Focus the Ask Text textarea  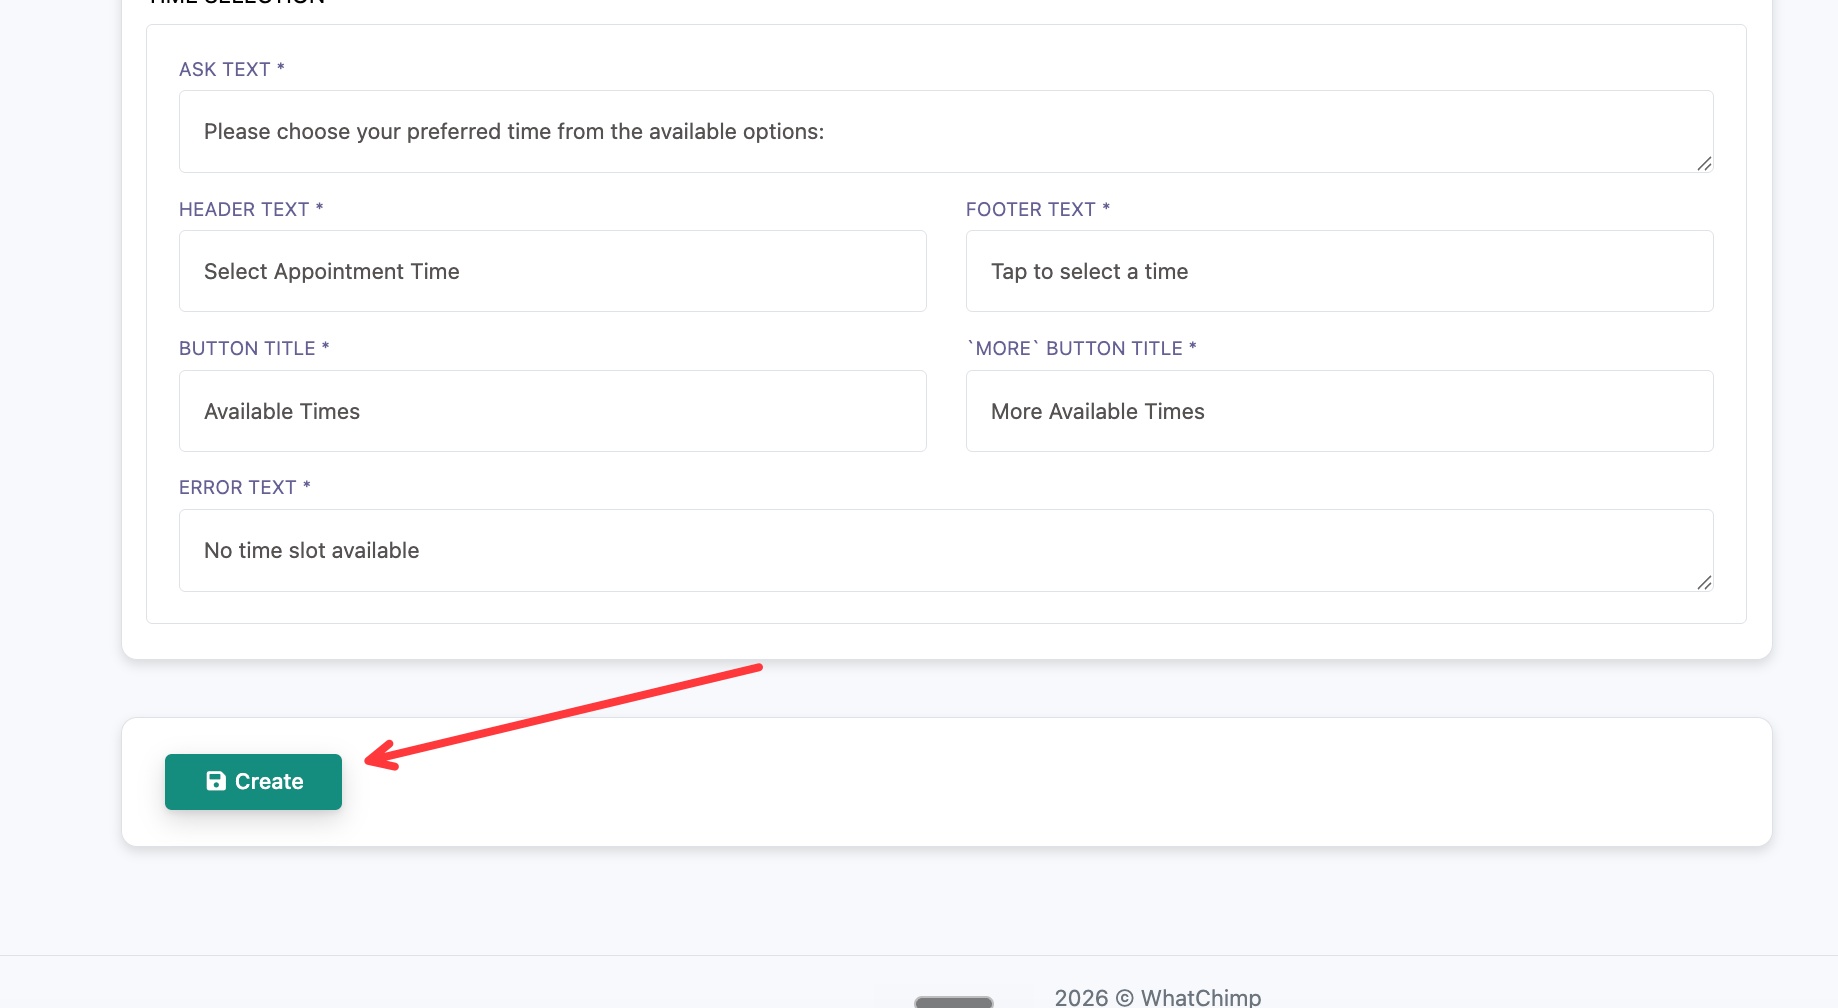[946, 132]
